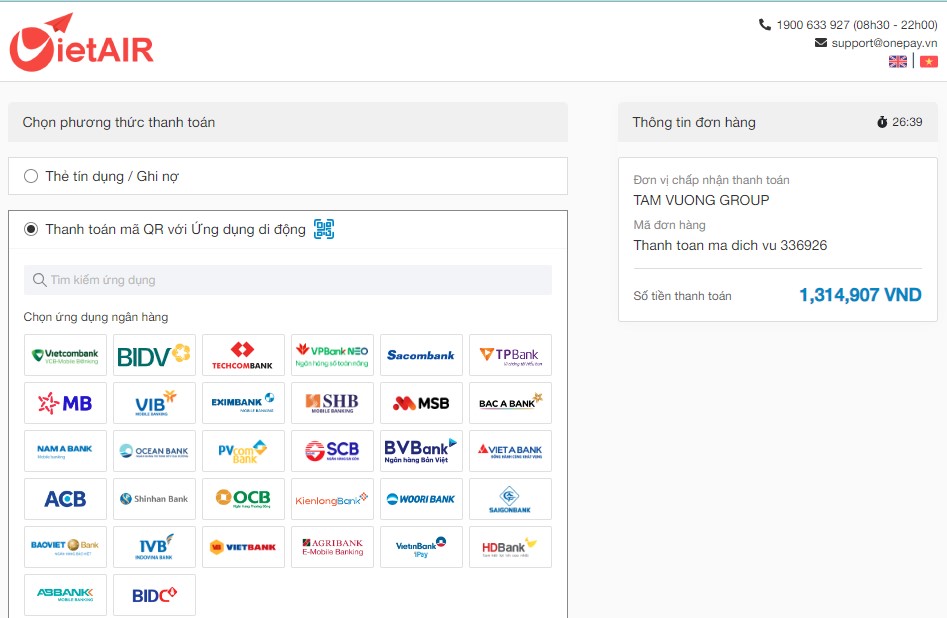Pick VietinBank iPay from the list
This screenshot has width=947, height=618.
point(421,546)
